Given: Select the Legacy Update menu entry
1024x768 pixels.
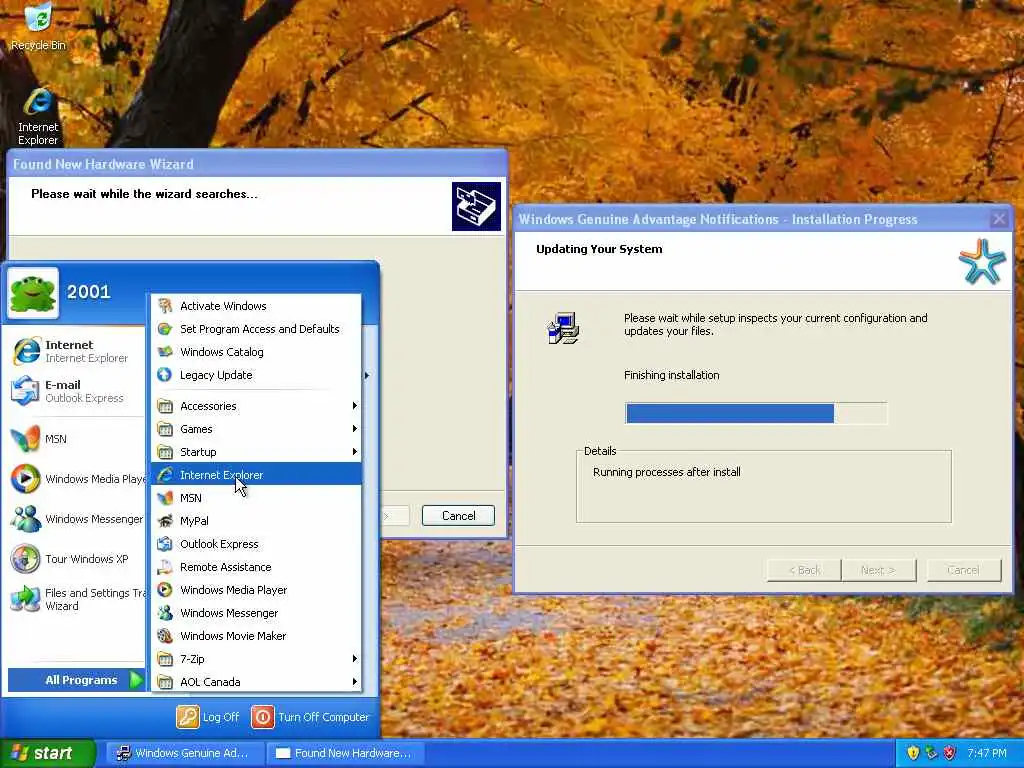Looking at the screenshot, I should (256, 375).
